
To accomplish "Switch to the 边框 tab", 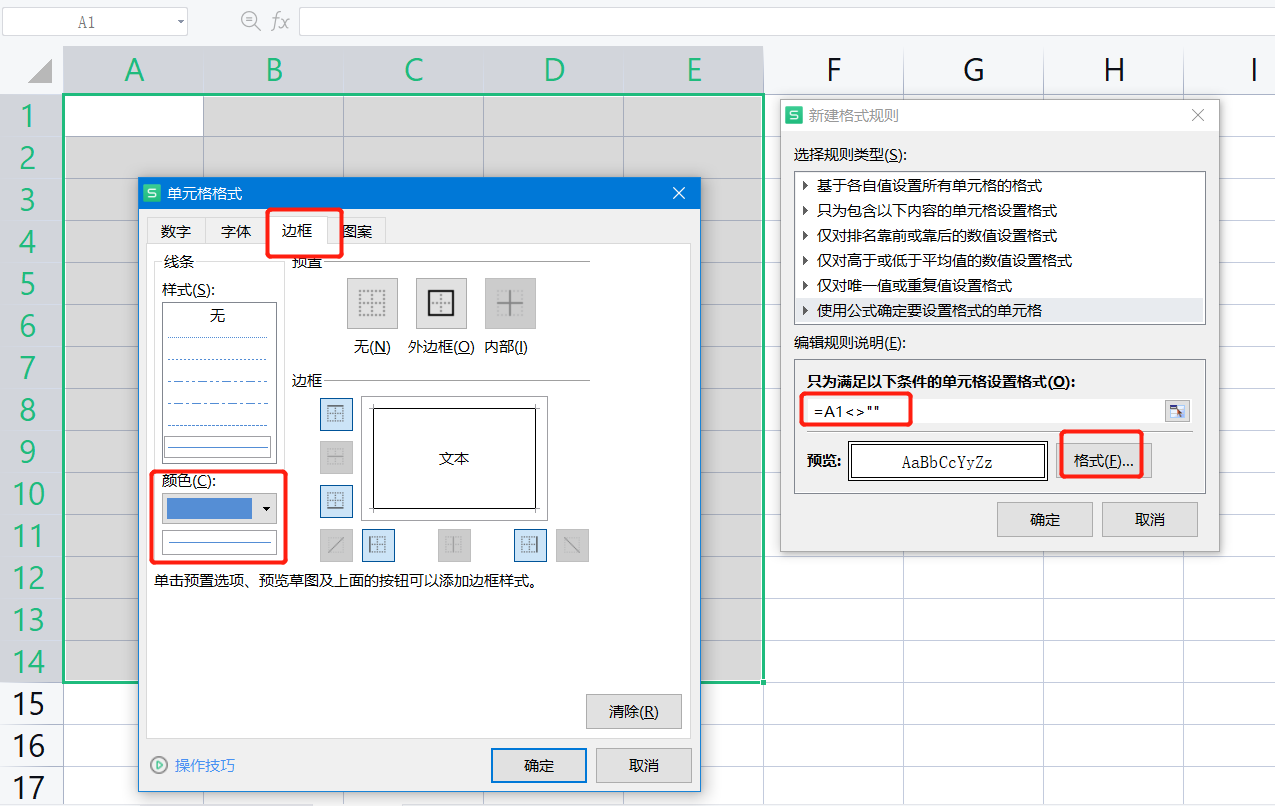I will coord(297,230).
